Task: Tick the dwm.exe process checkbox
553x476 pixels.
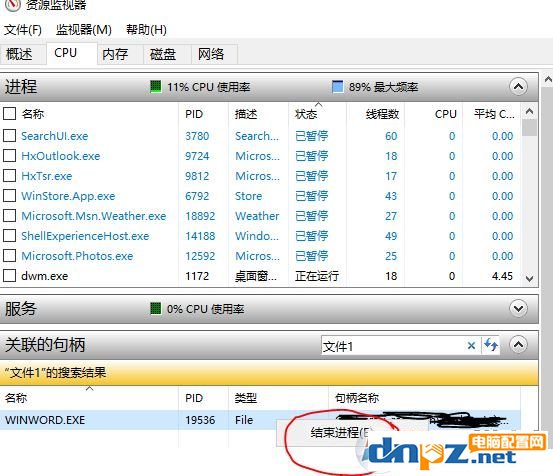Action: coord(10,275)
